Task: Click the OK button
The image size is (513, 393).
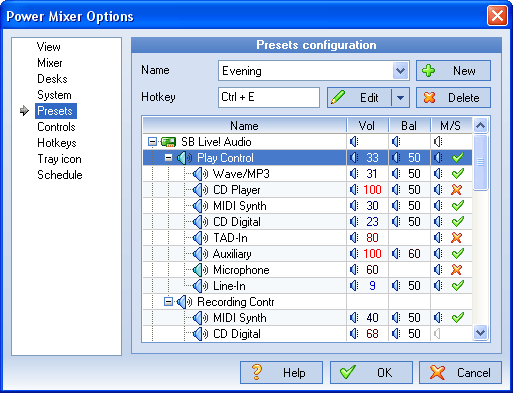Action: pos(371,372)
